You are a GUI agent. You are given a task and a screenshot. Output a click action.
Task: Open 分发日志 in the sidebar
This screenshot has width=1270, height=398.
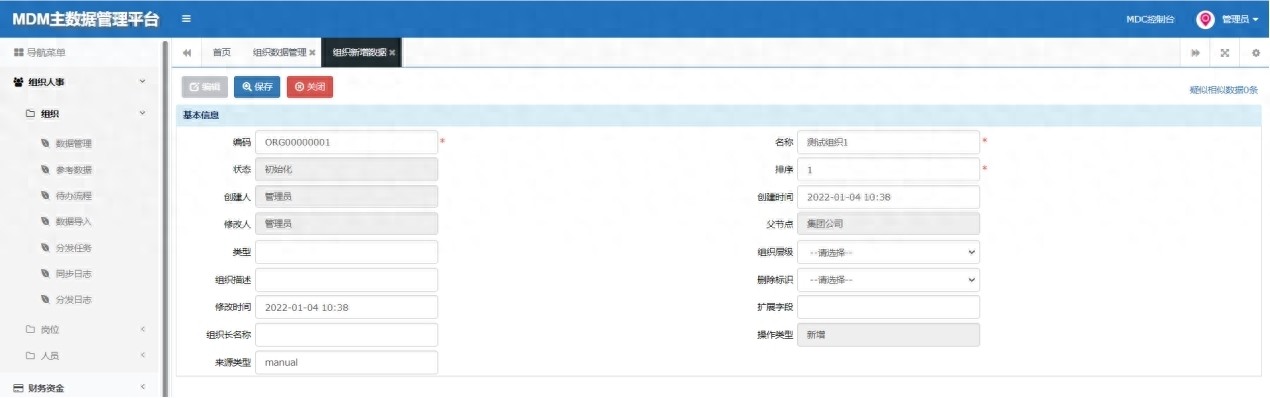tap(73, 300)
